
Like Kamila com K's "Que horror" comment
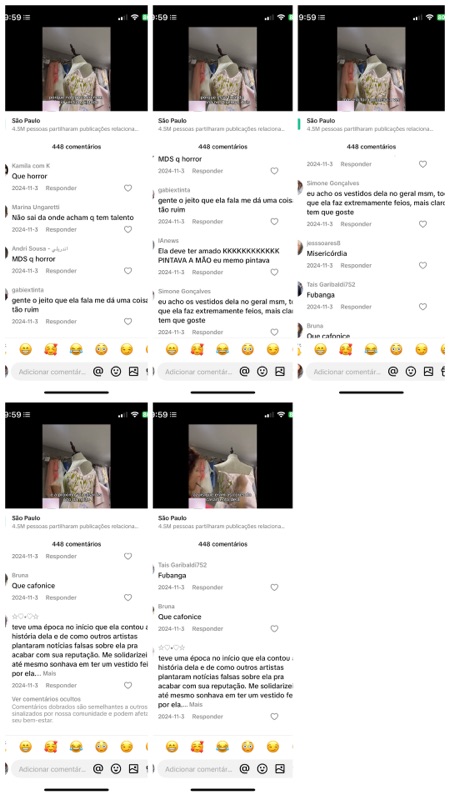coord(128,188)
